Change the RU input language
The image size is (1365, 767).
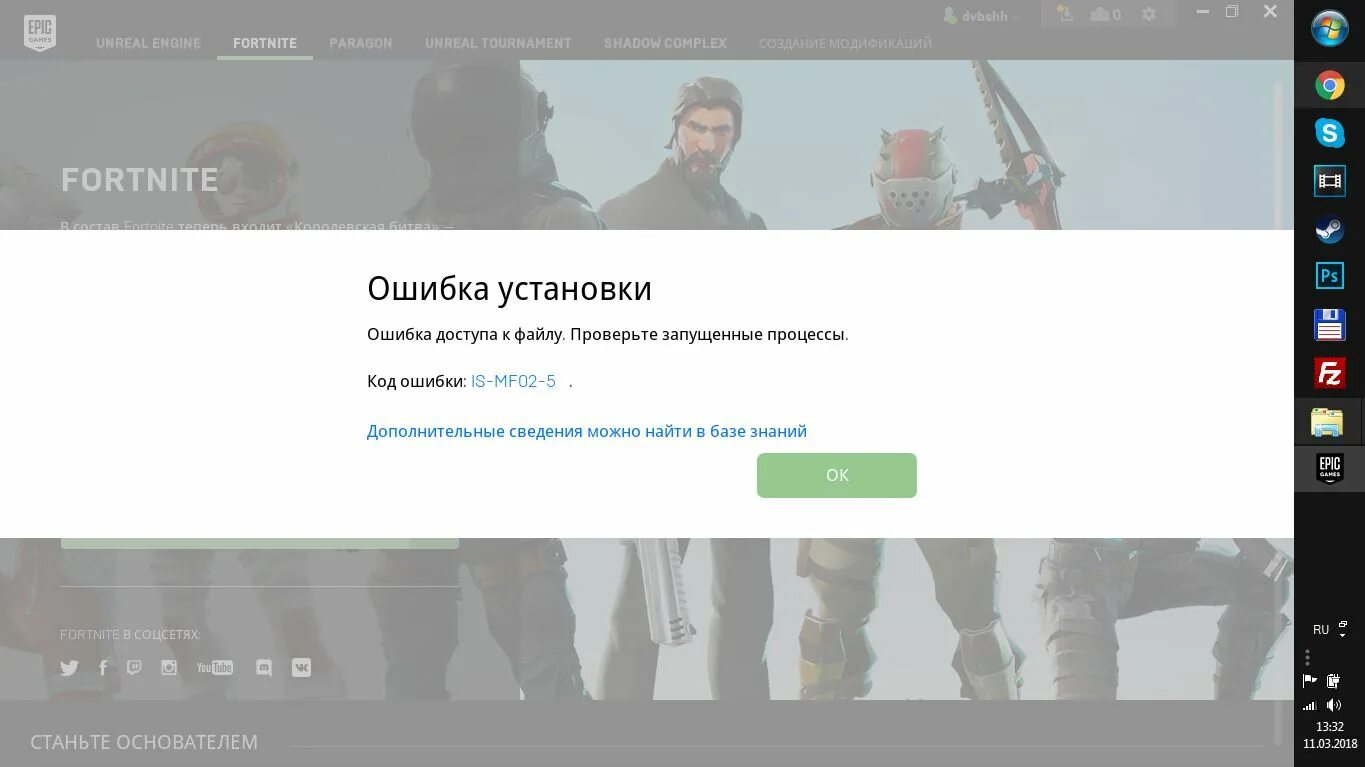coord(1321,630)
